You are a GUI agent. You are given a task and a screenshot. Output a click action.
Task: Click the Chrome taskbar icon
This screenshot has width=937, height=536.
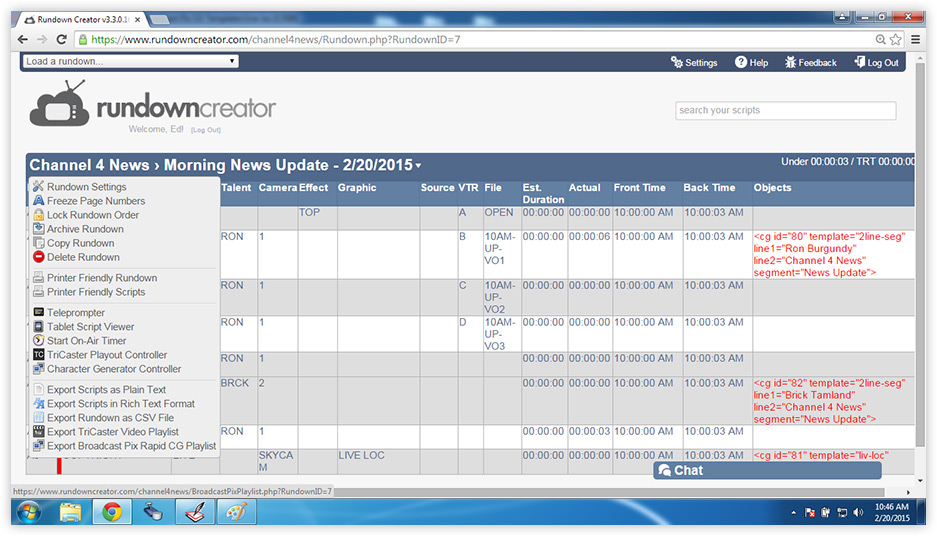[x=112, y=512]
